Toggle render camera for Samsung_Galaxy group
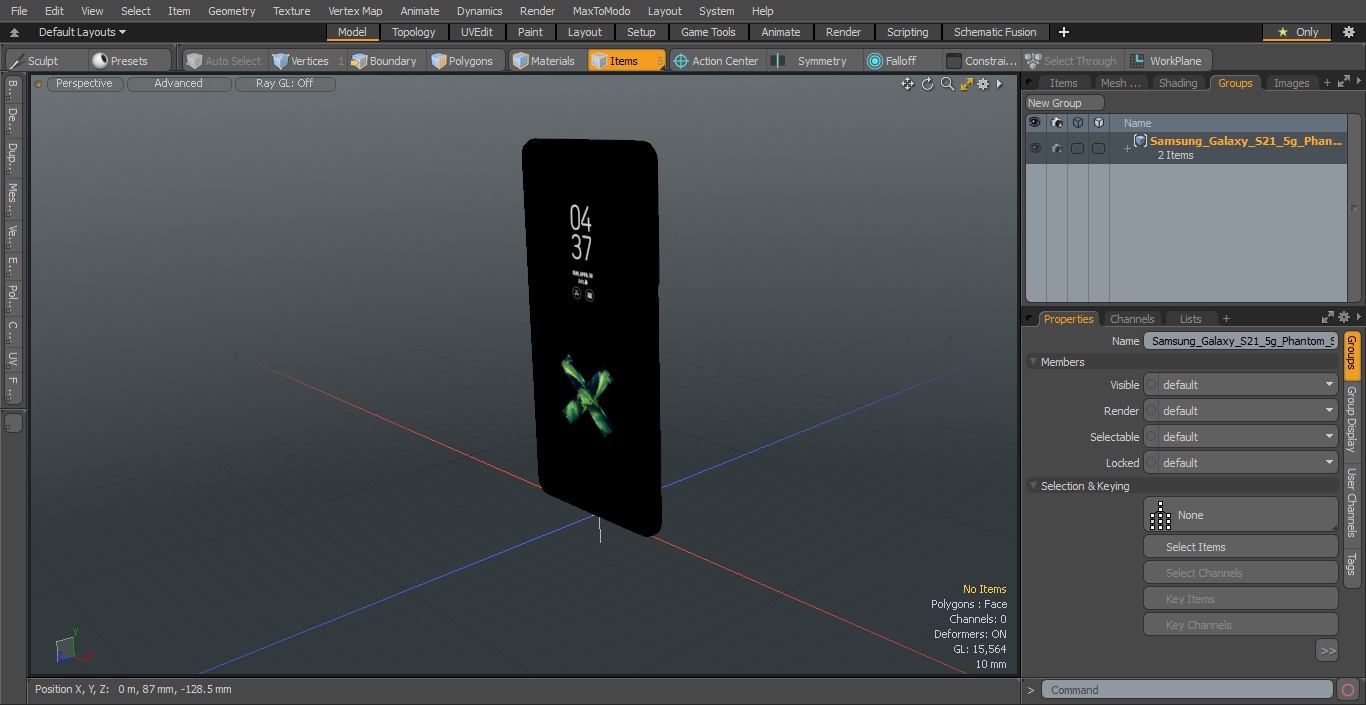The height and width of the screenshot is (705, 1366). pos(1056,148)
